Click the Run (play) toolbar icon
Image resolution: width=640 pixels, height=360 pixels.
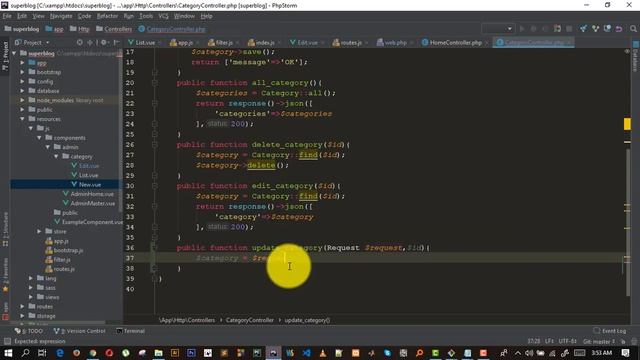[x=522, y=29]
